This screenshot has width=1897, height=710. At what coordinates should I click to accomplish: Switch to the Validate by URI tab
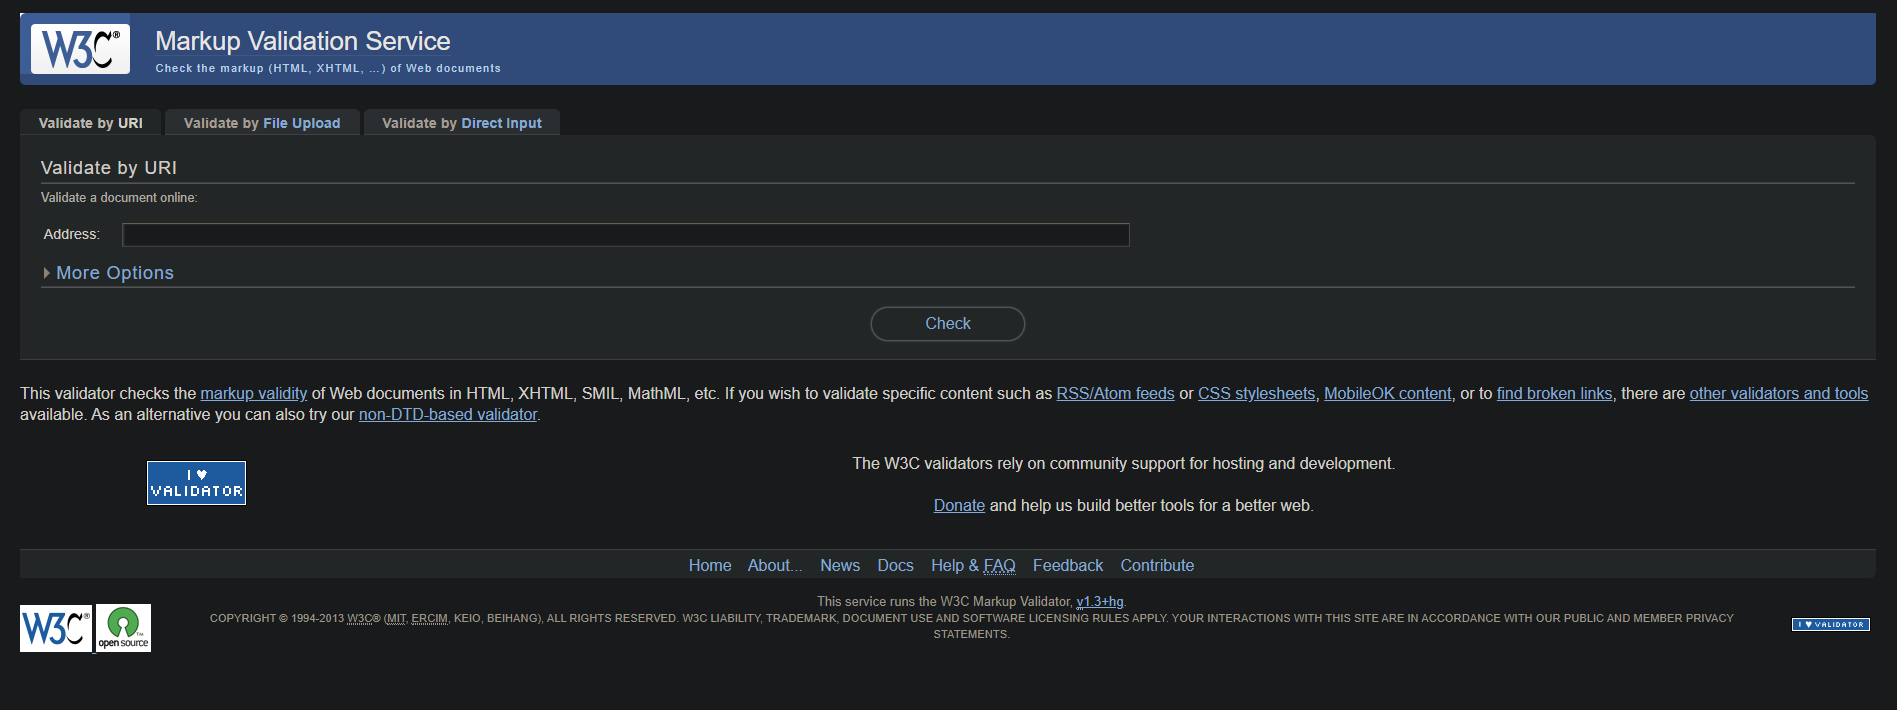90,123
